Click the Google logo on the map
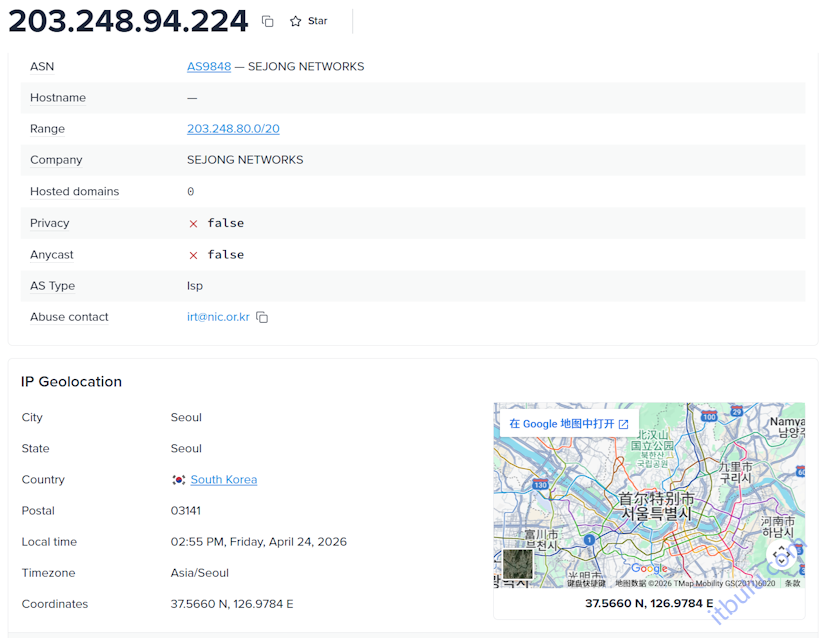The image size is (820, 638). point(649,568)
